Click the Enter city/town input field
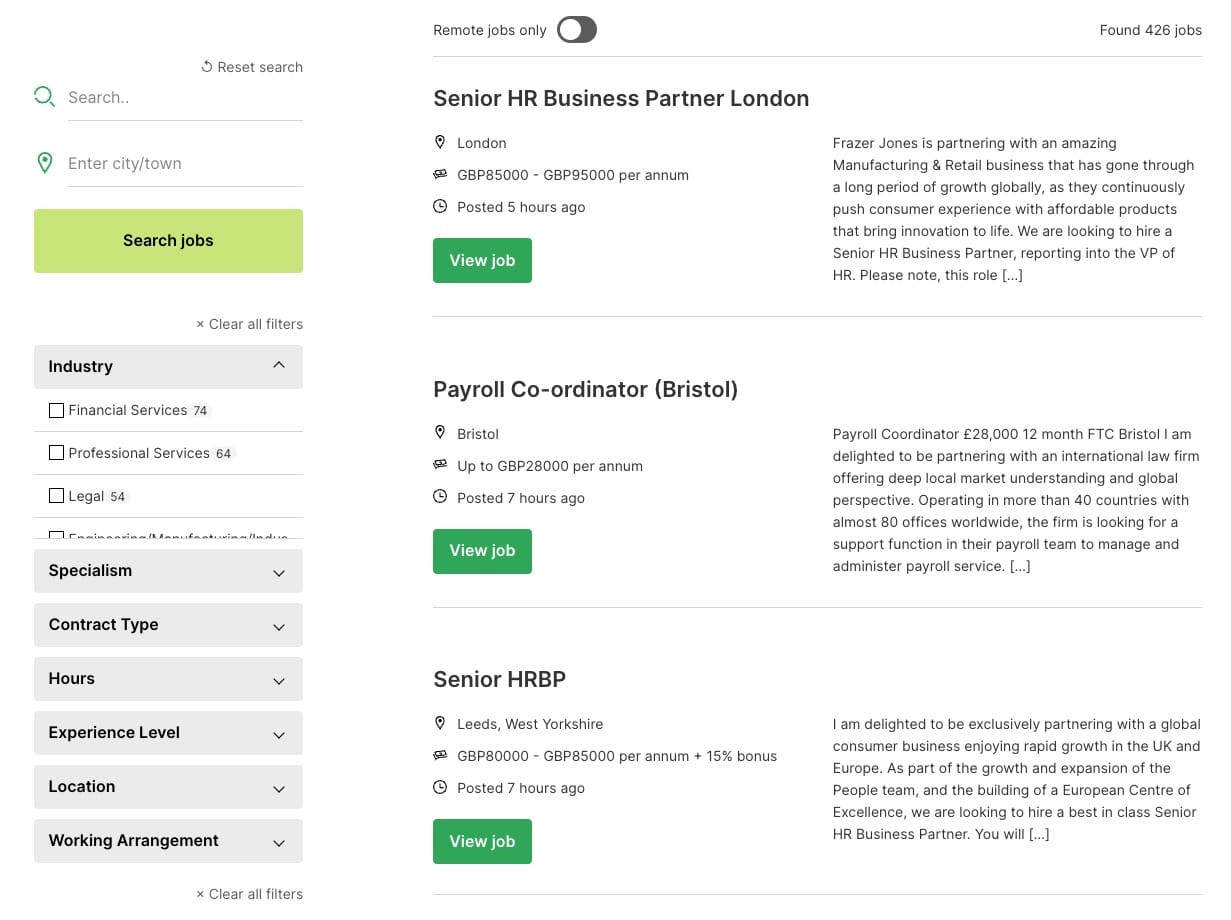1231x920 pixels. pyautogui.click(x=185, y=163)
